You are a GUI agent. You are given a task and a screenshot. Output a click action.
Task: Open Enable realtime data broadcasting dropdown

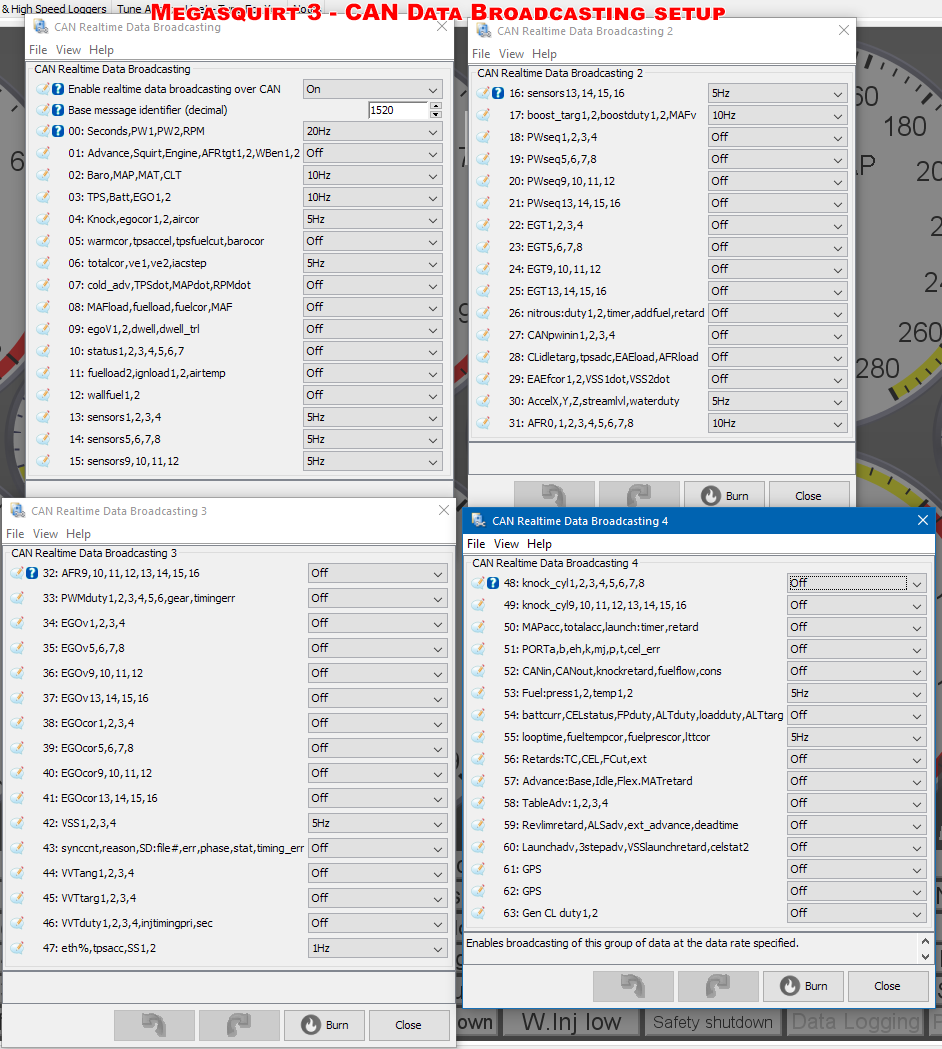pos(373,89)
